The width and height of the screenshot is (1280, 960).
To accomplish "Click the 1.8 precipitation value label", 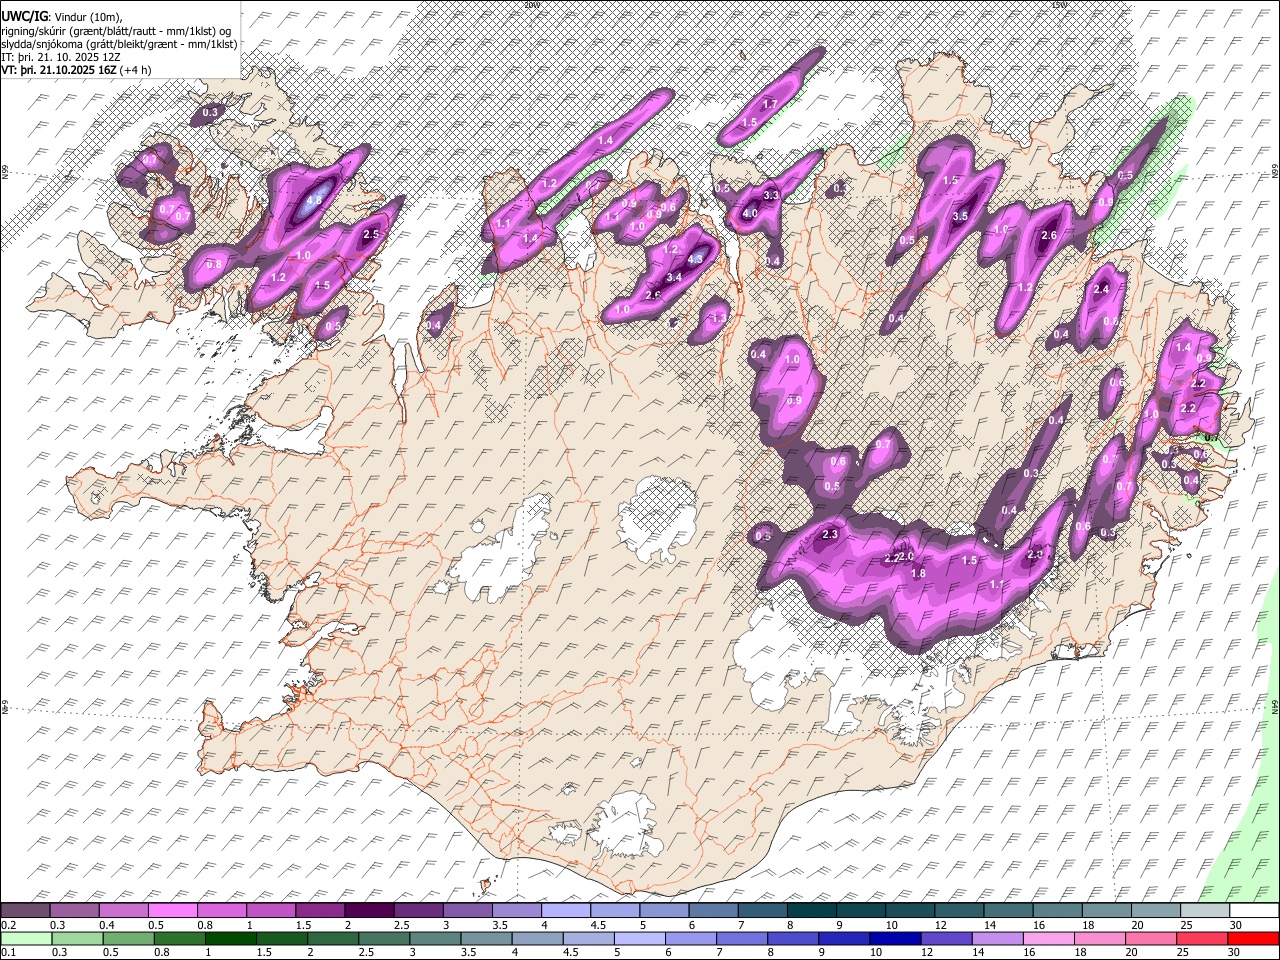I will click(x=918, y=573).
